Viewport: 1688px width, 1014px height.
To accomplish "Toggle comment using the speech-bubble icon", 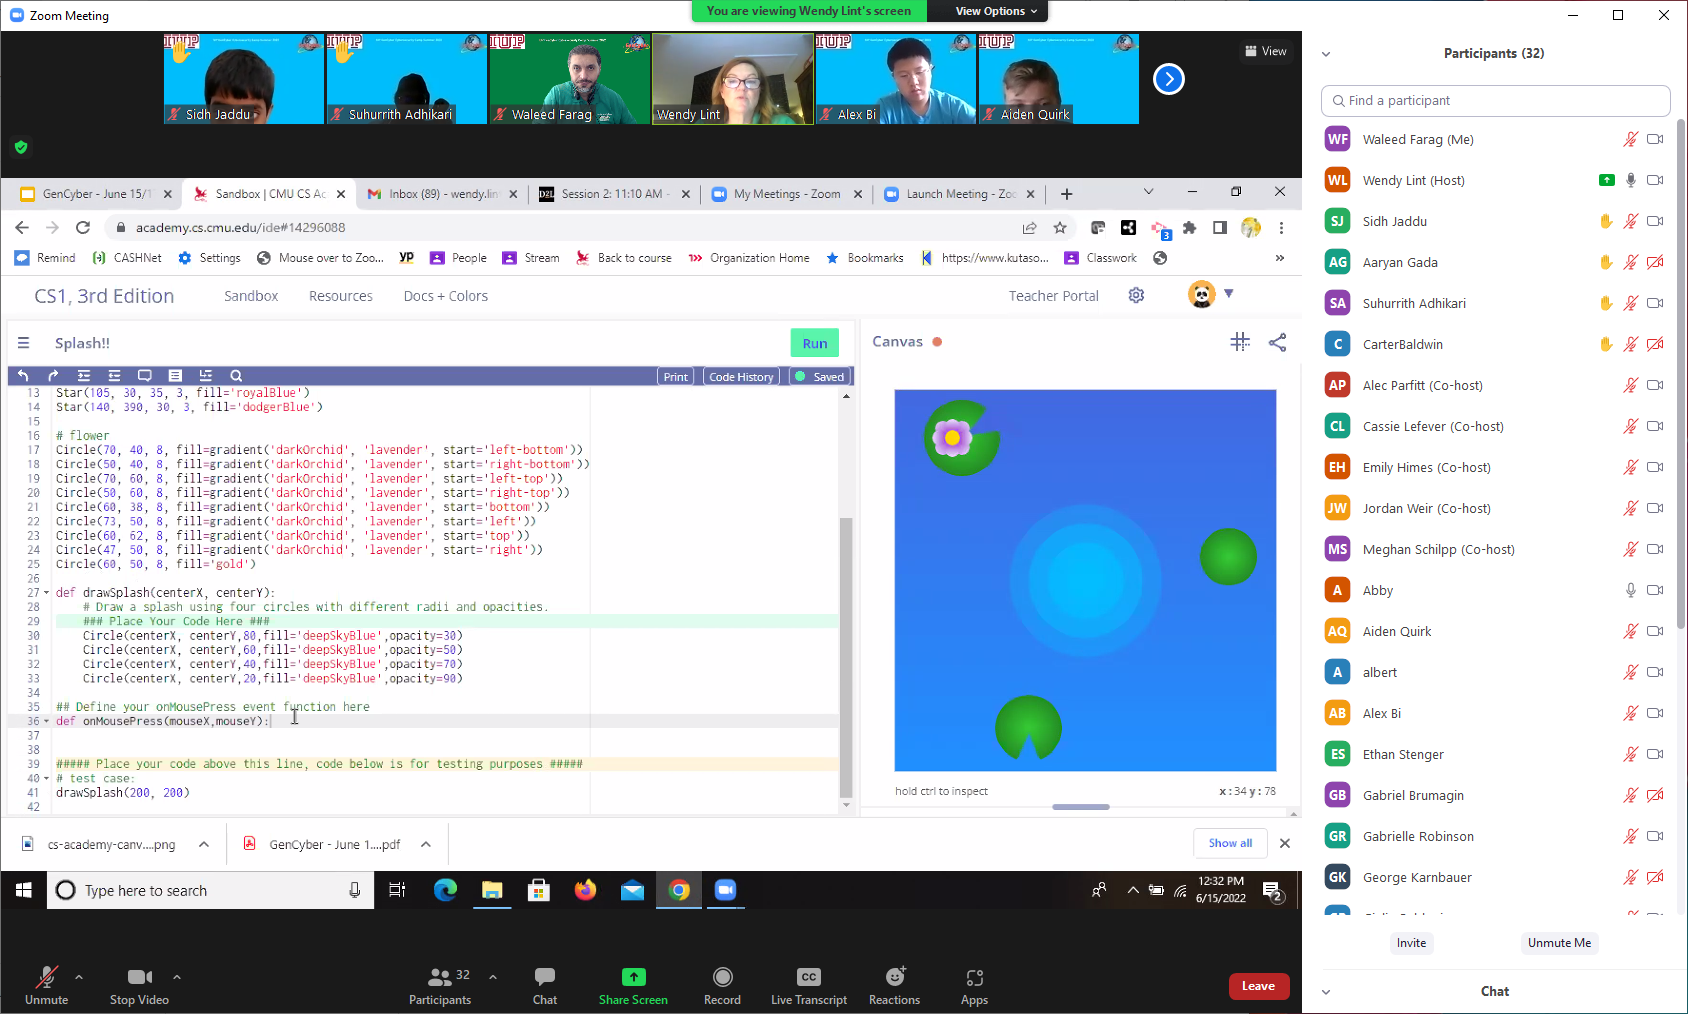I will click(x=145, y=376).
